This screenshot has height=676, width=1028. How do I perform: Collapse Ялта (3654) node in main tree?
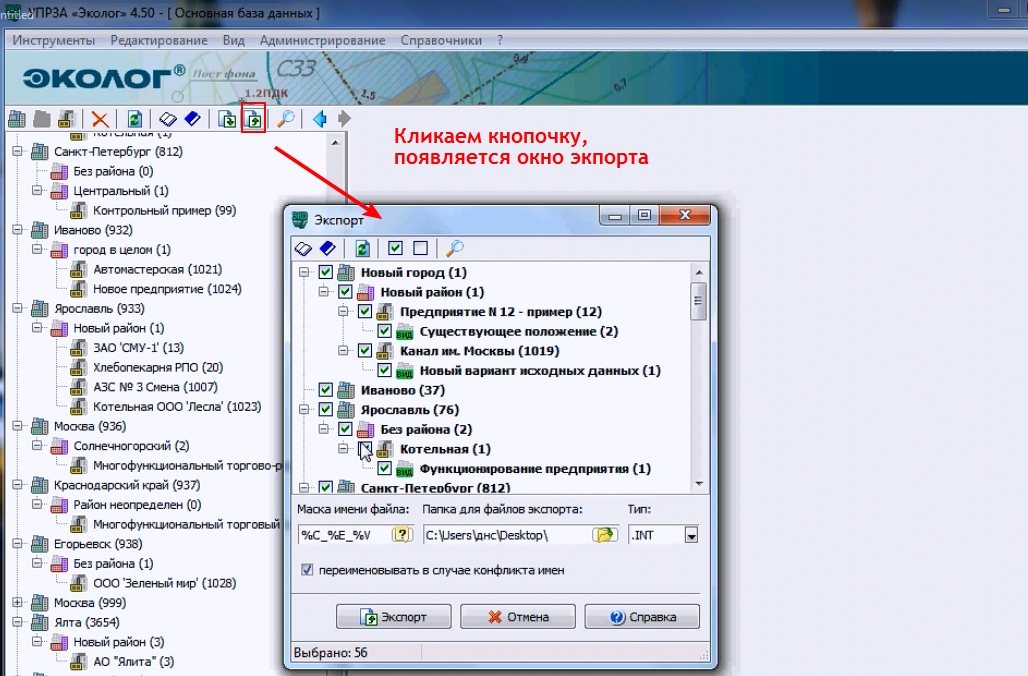(x=18, y=622)
